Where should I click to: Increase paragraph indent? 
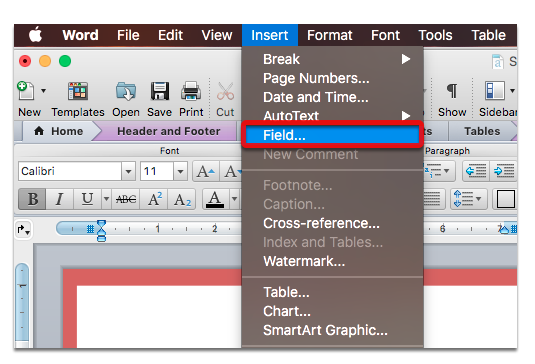(504, 171)
